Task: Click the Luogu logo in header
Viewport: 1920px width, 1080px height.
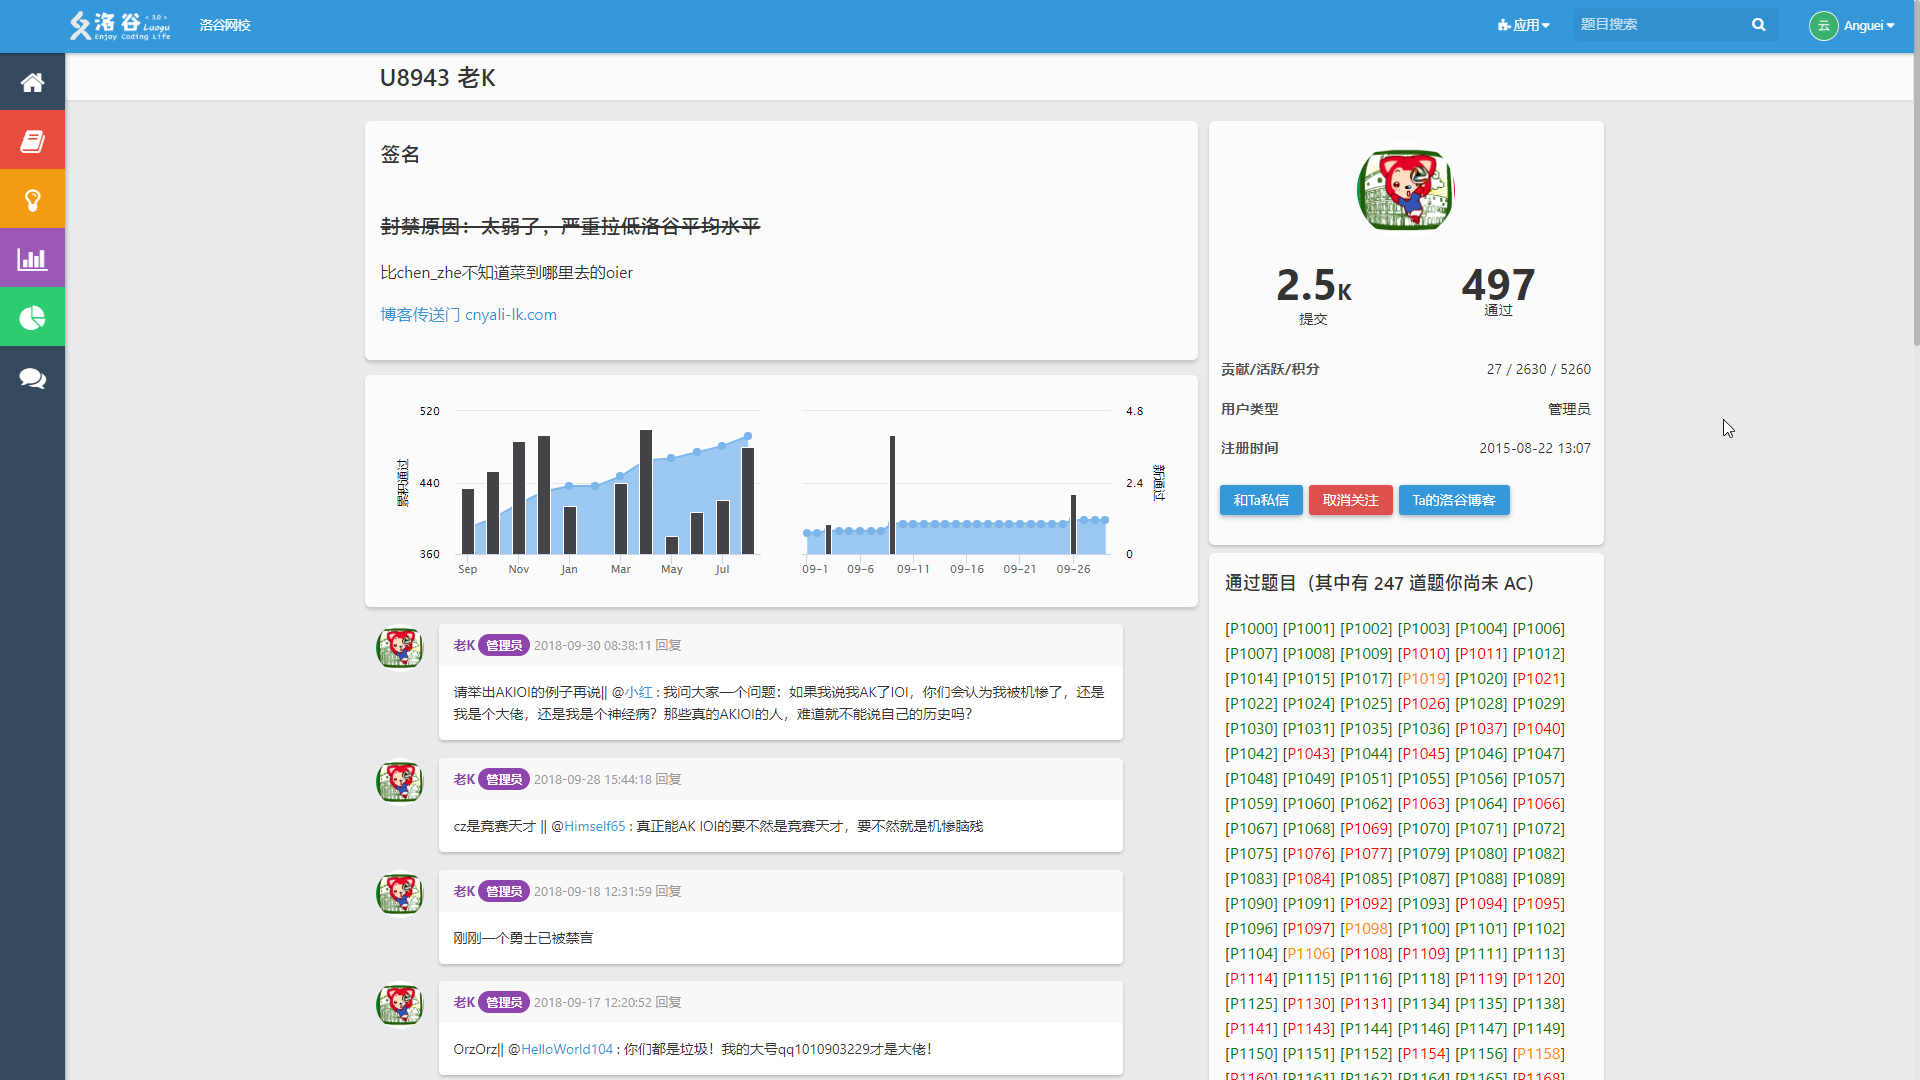Action: coord(119,25)
